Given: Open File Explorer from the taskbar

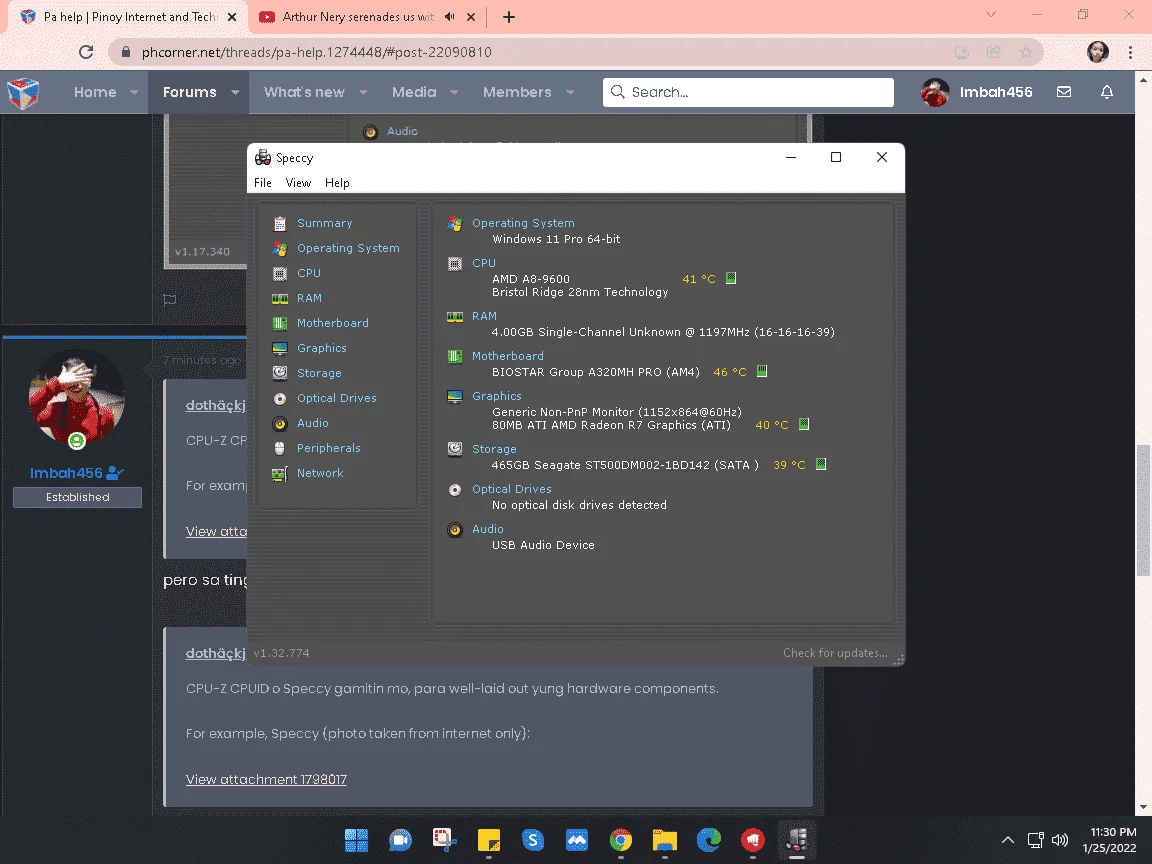Looking at the screenshot, I should tap(665, 840).
